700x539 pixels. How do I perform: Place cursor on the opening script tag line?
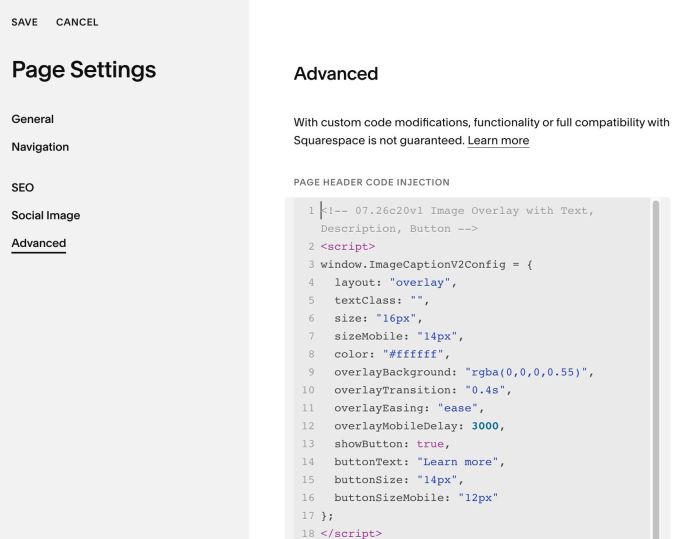[348, 247]
